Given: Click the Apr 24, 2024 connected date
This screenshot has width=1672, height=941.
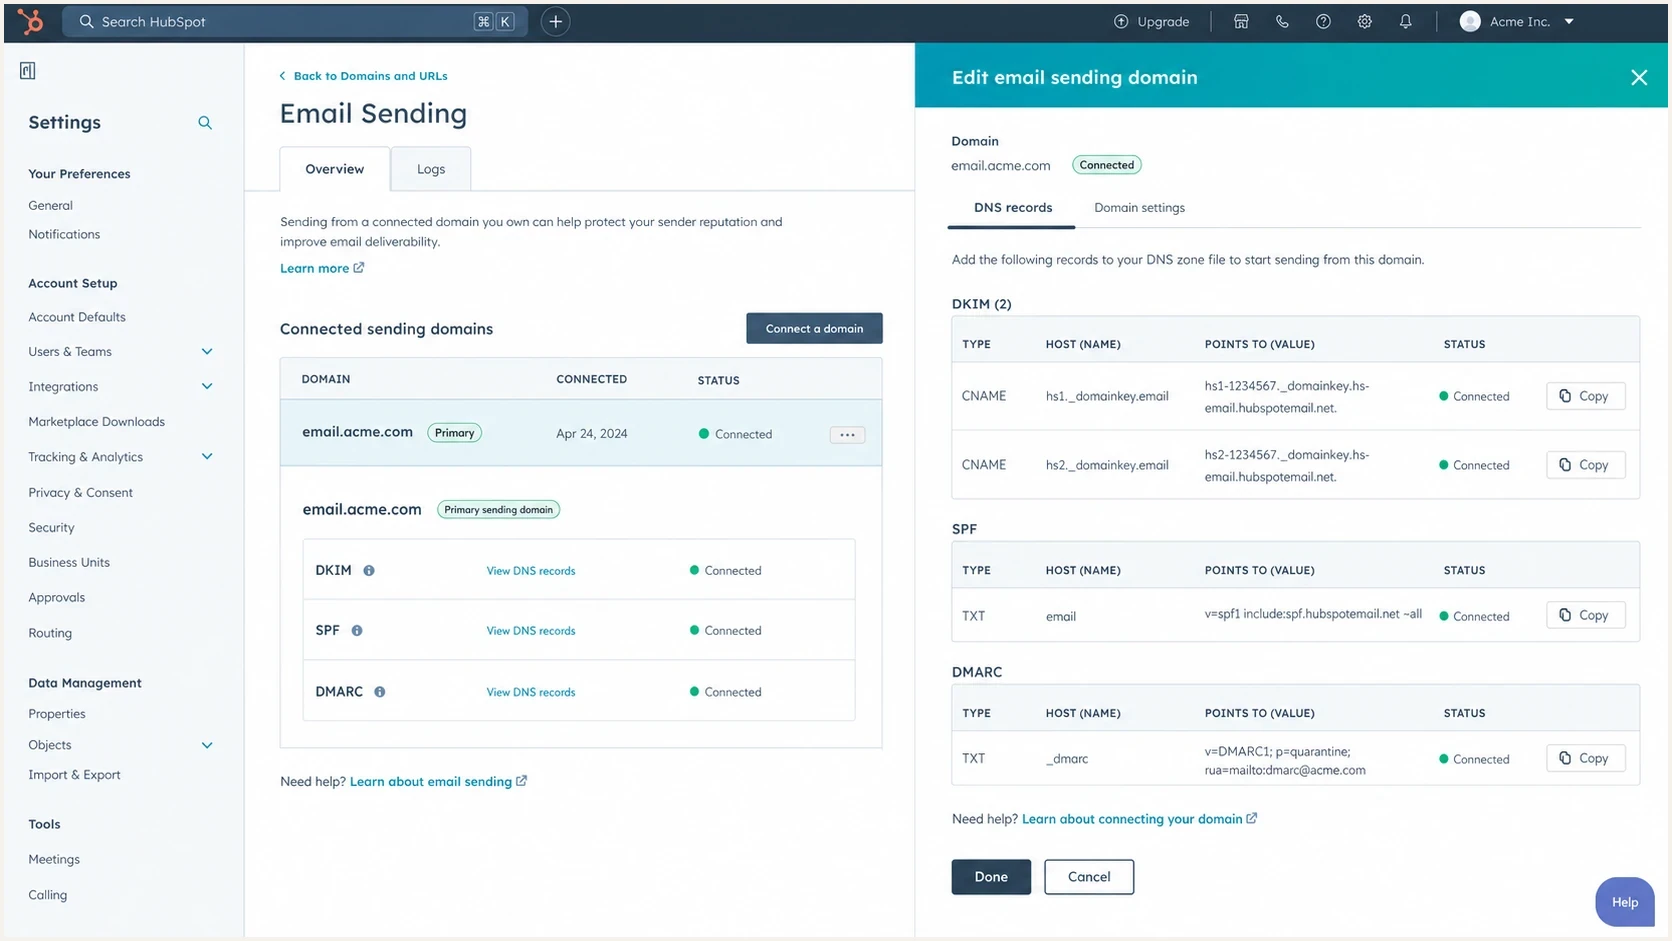Looking at the screenshot, I should [x=592, y=434].
